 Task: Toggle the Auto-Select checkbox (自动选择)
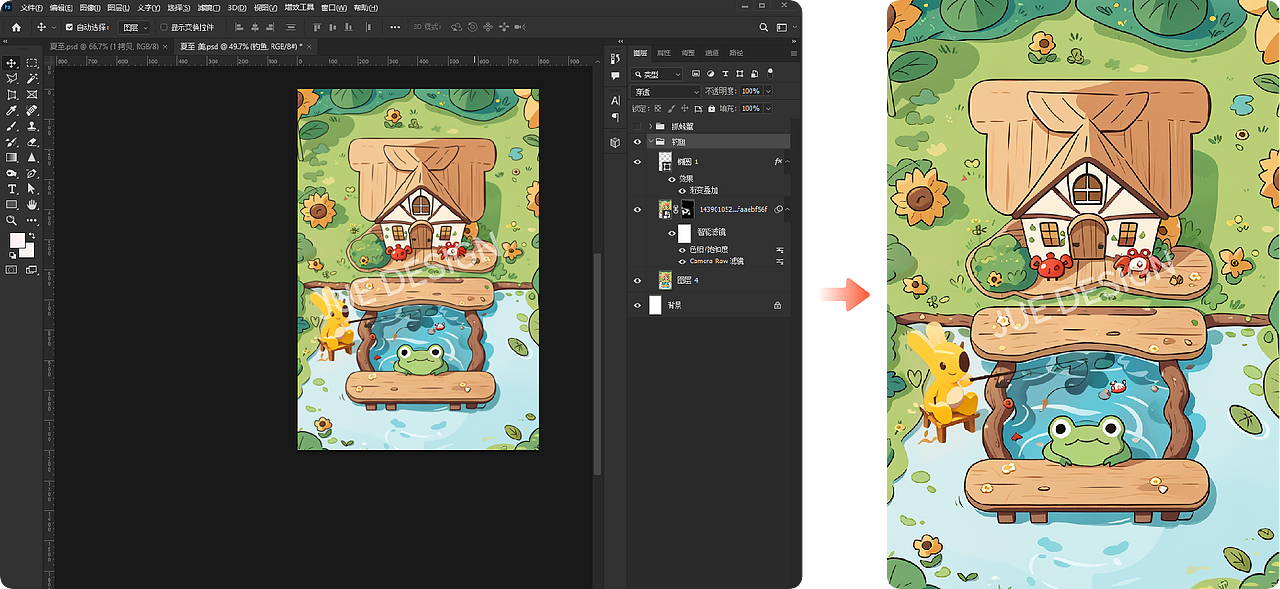coord(69,27)
